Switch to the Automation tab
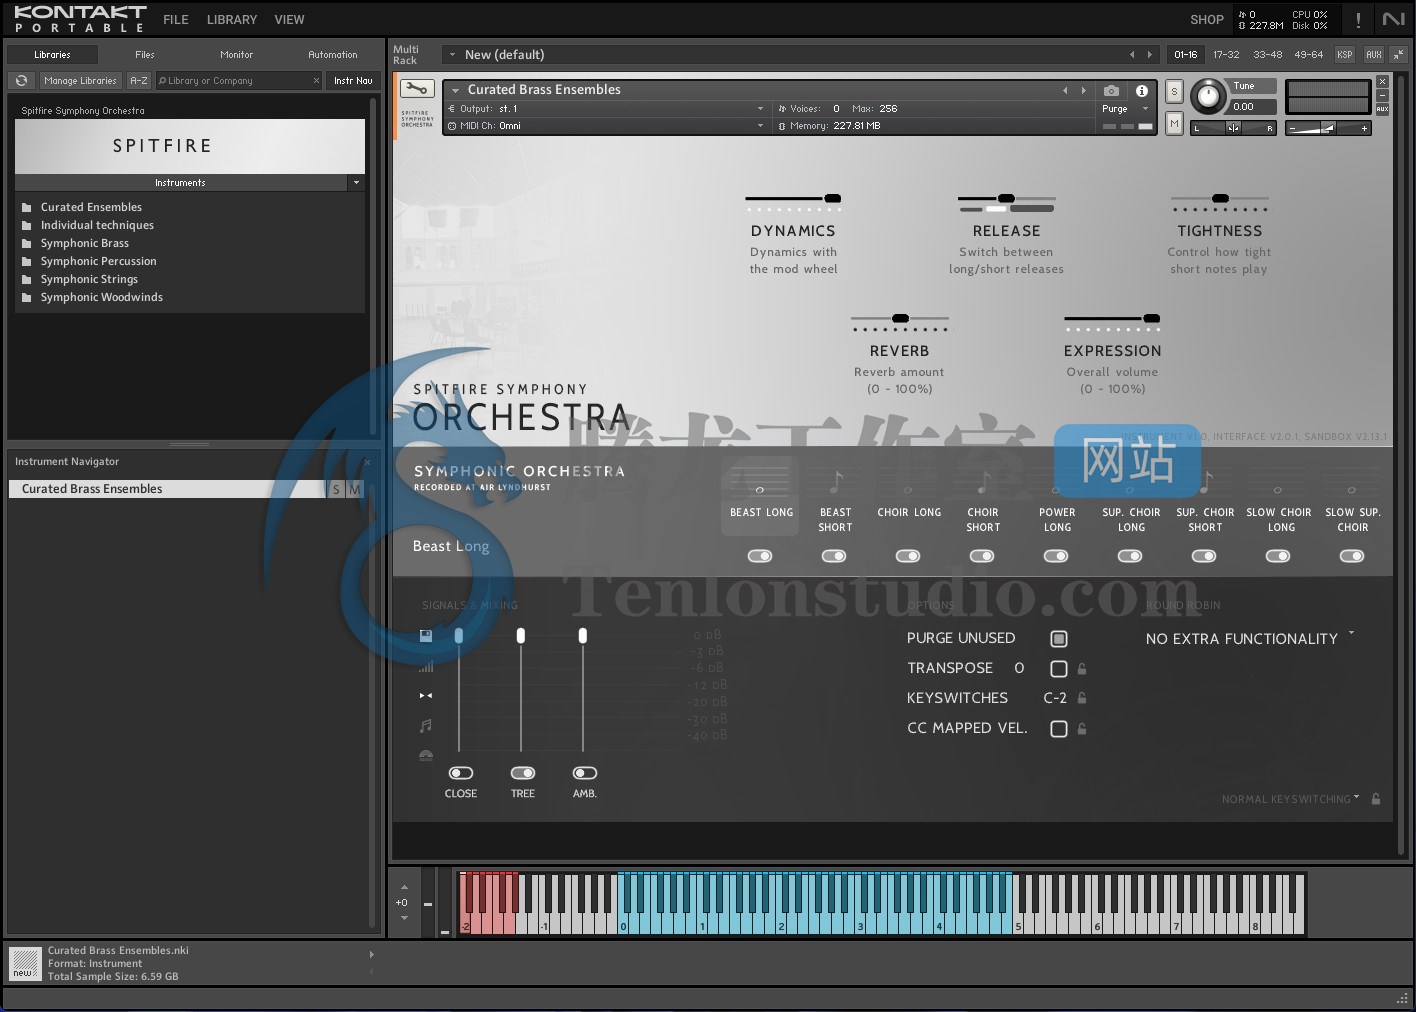 coord(333,55)
